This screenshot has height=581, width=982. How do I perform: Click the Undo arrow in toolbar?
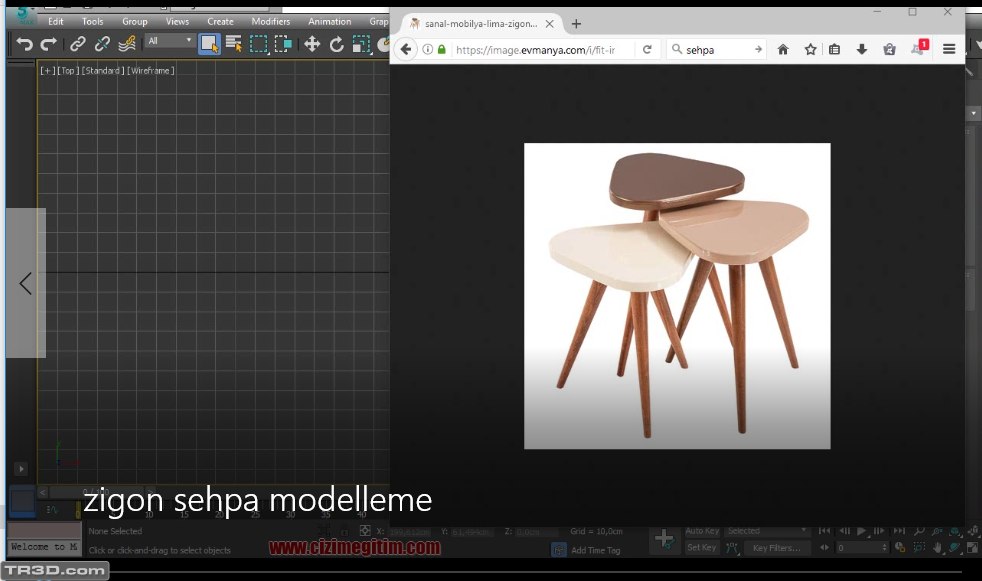(x=25, y=44)
